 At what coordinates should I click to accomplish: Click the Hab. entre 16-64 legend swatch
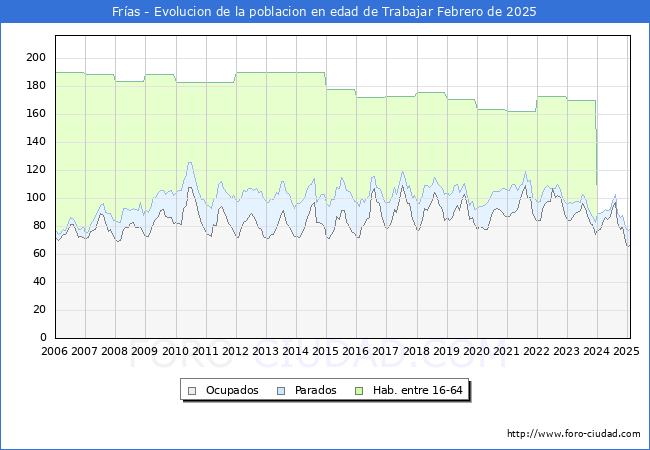(x=359, y=391)
